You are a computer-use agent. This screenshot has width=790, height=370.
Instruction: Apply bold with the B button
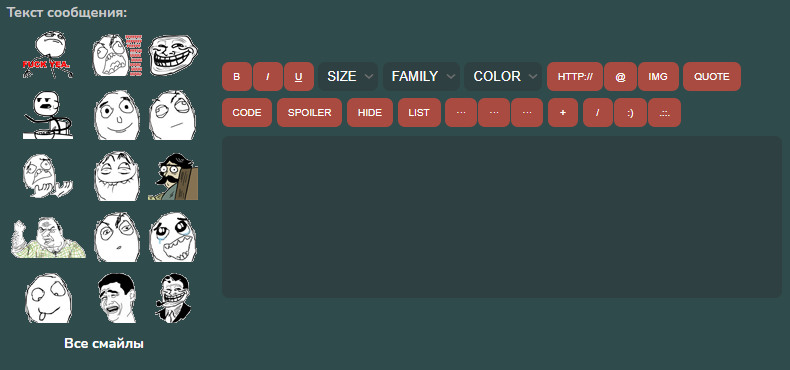237,77
